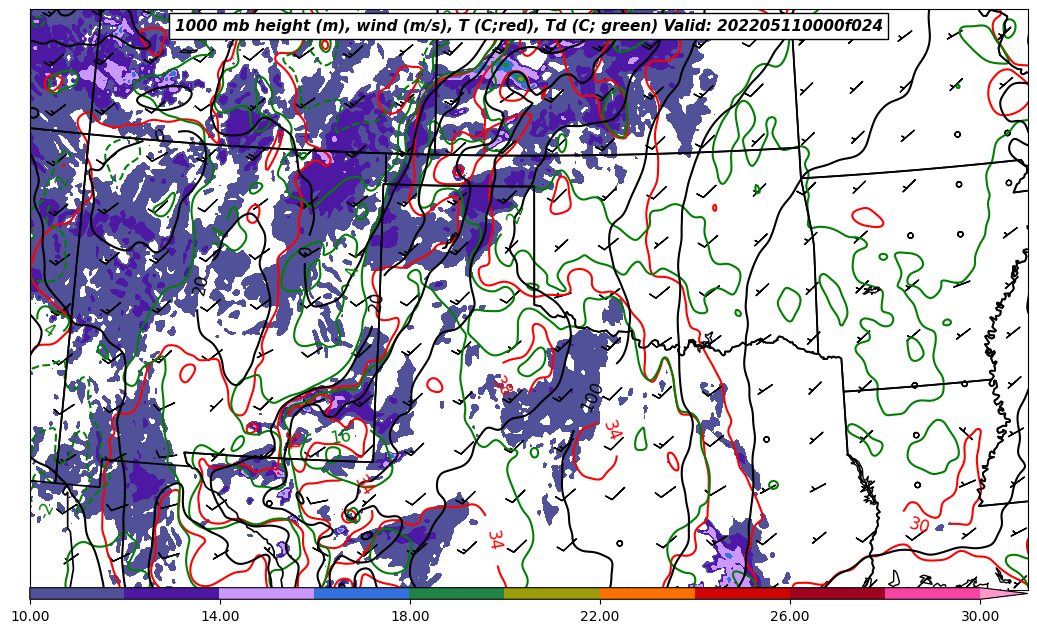1037x633 pixels.
Task: Click the dark slate-blue colorbar segment
Action: tap(77, 593)
